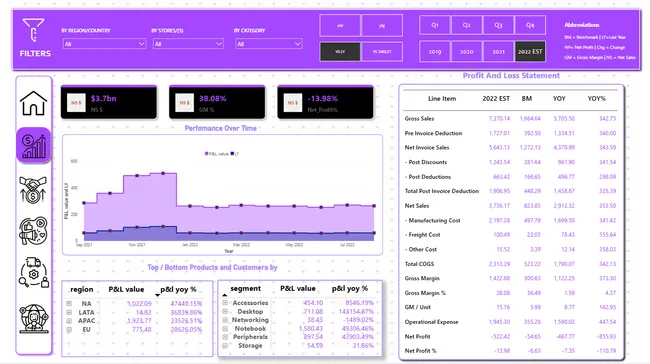
Task: Go to the Home page icon
Action: tap(34, 103)
